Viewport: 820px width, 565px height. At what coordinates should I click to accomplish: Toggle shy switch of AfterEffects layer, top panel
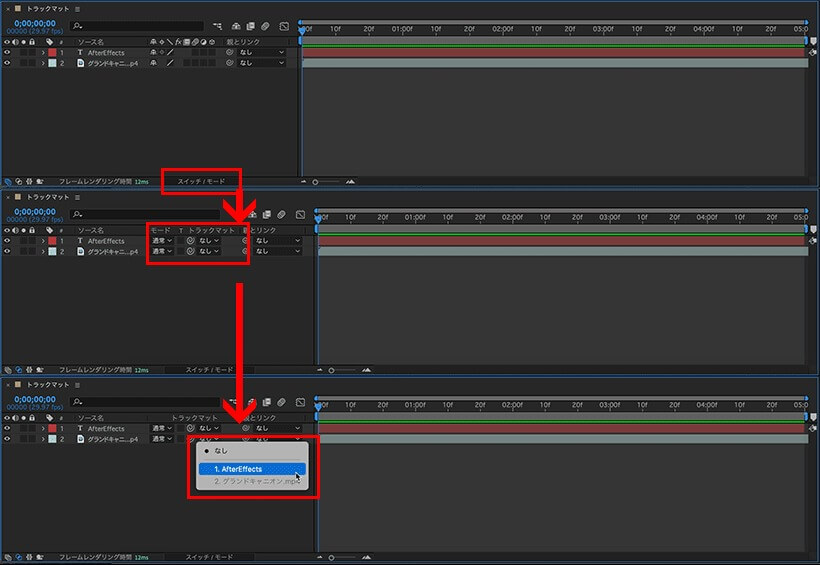153,52
